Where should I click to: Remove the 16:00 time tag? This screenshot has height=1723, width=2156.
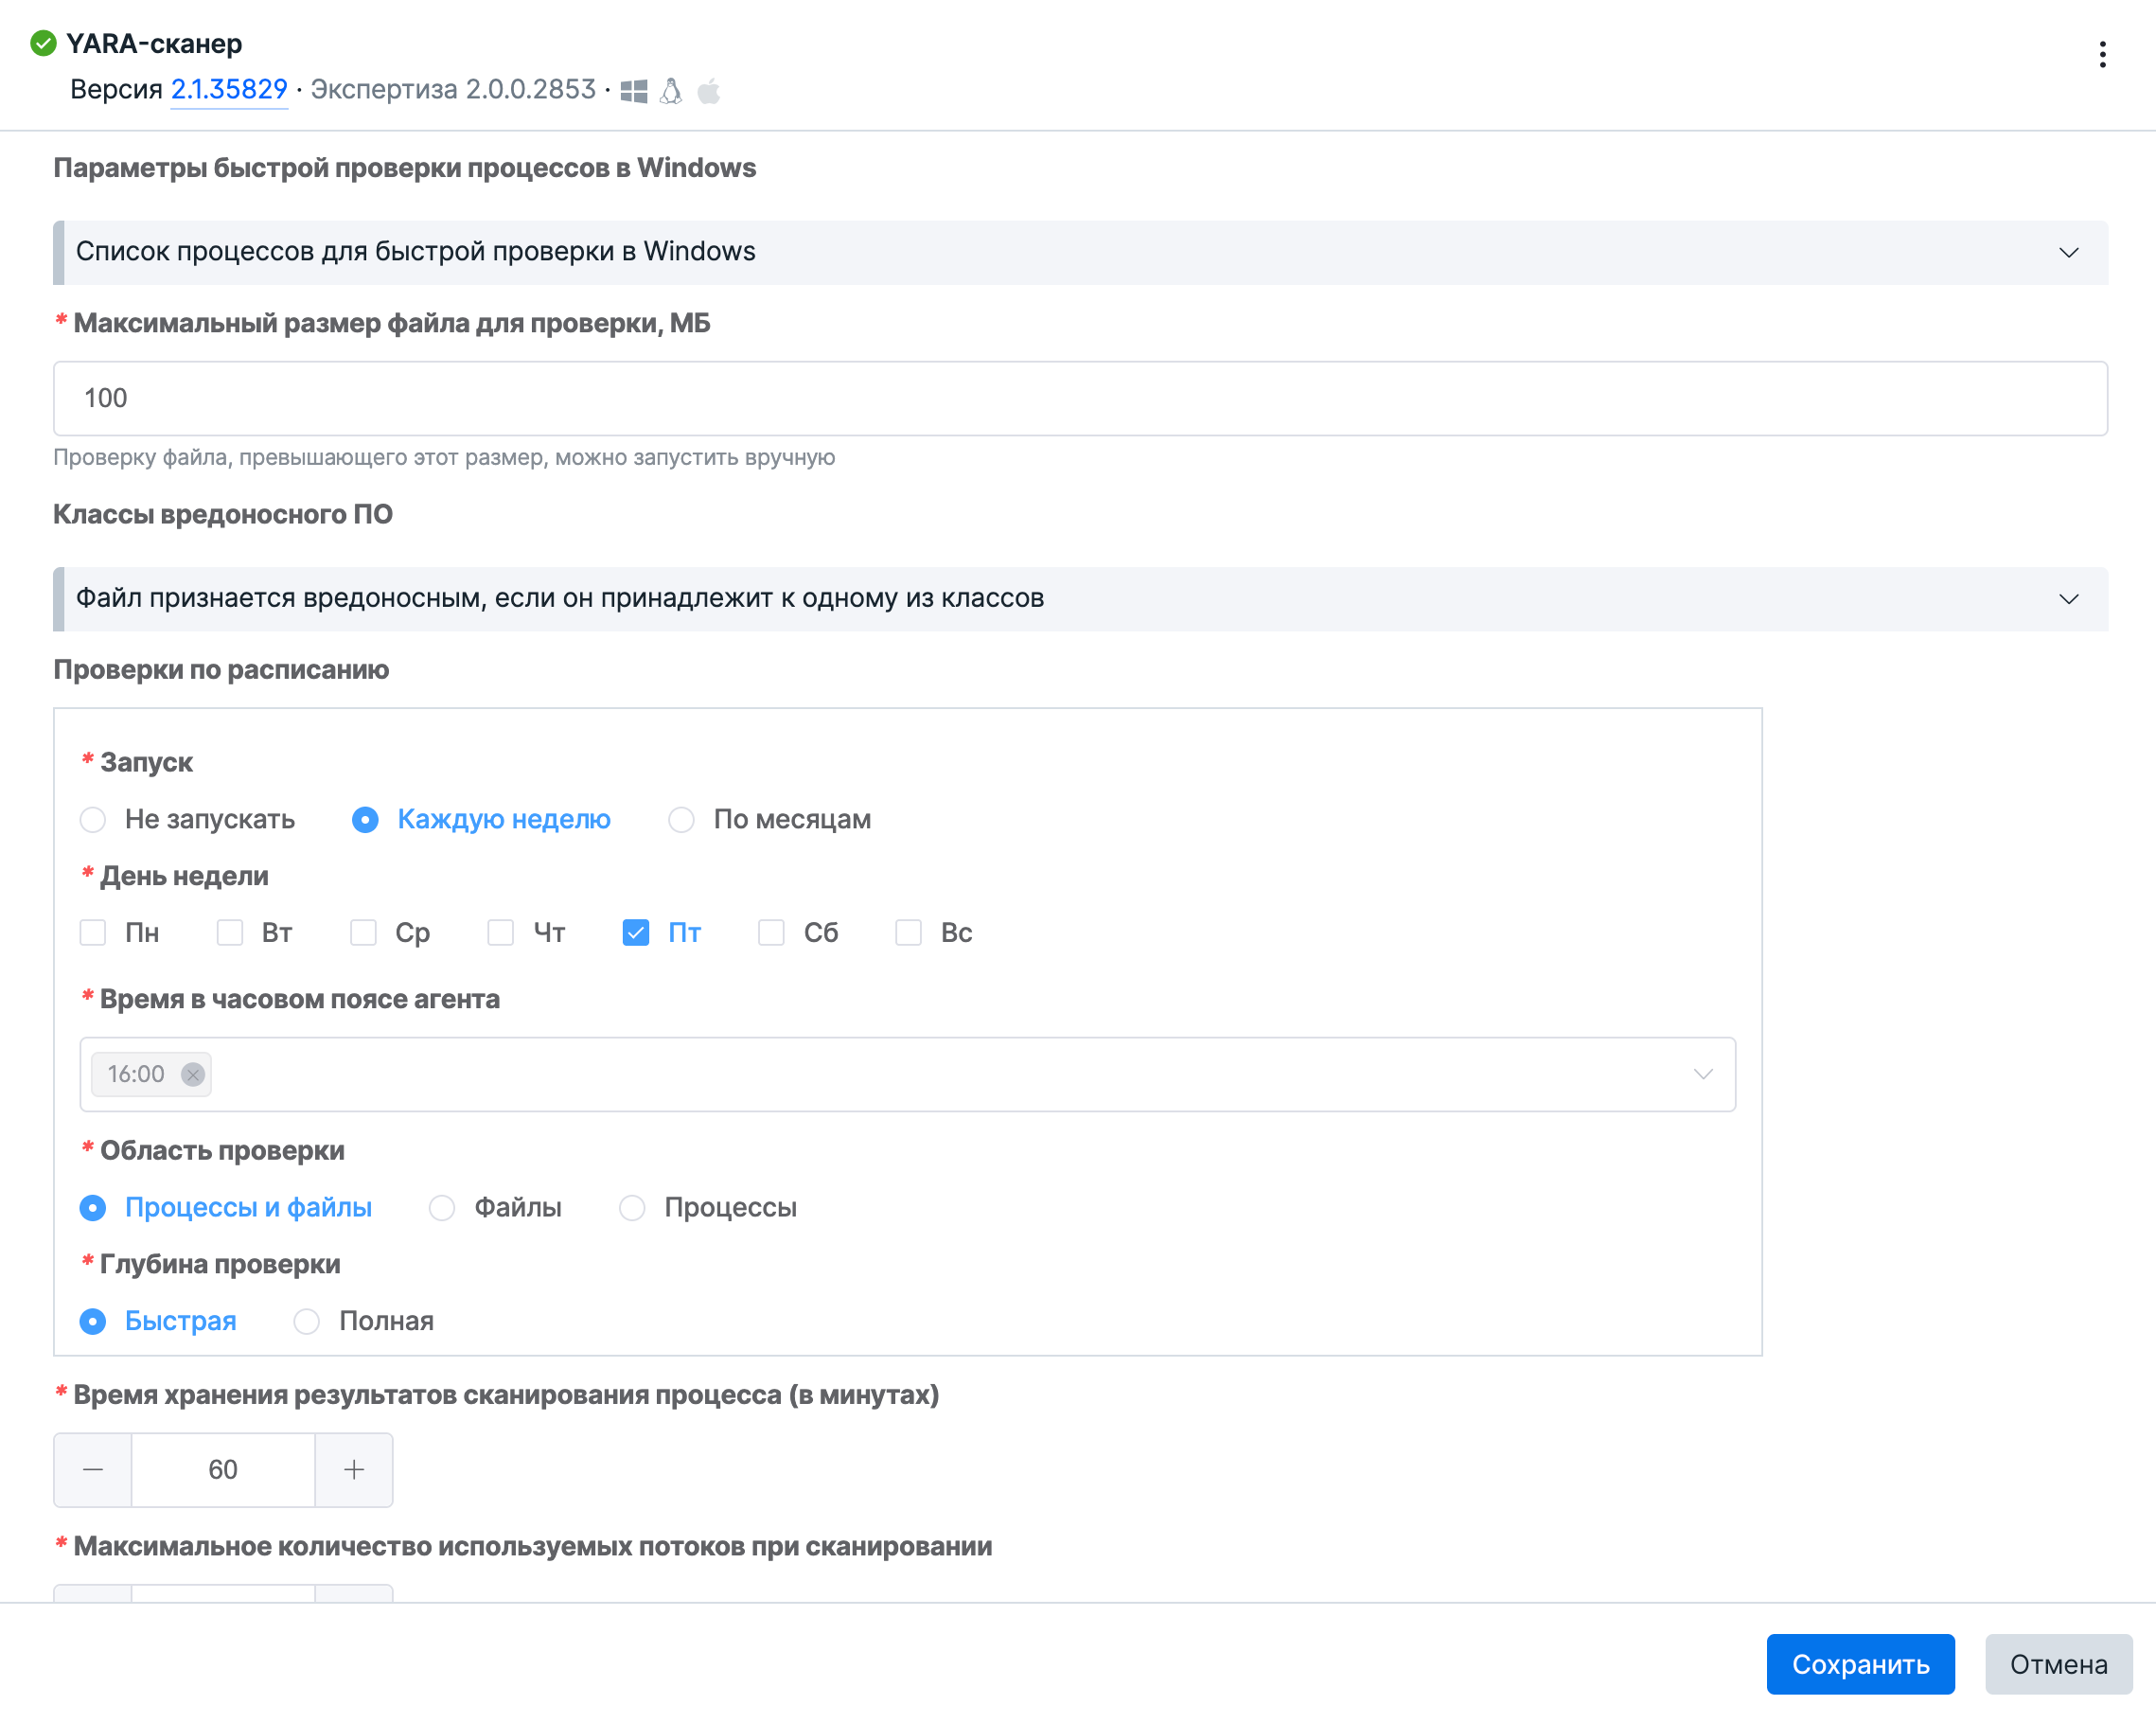193,1074
